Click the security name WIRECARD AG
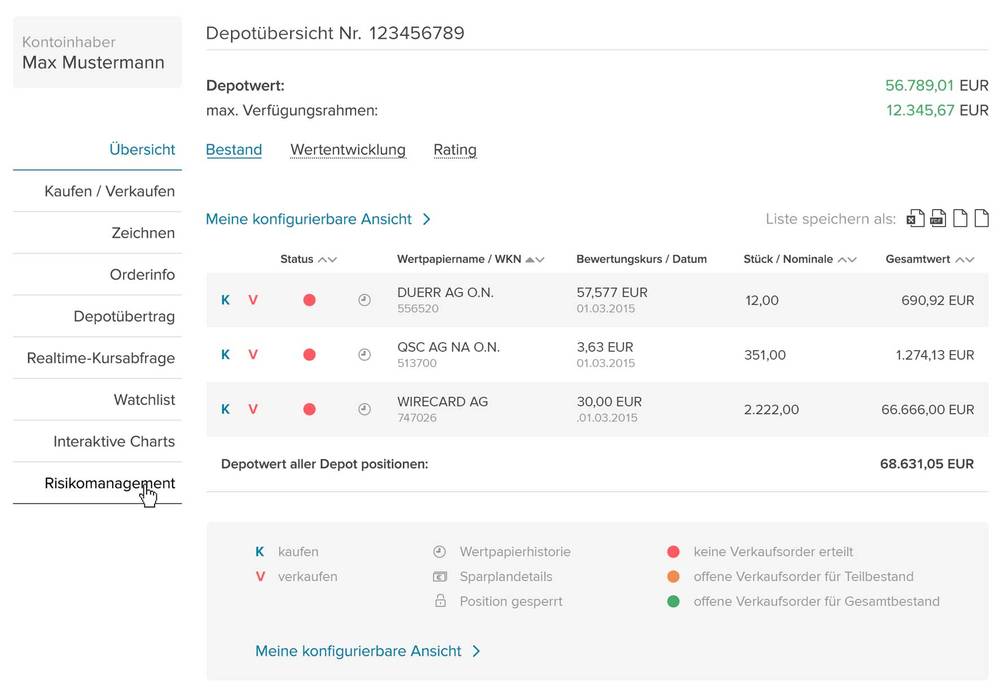The height and width of the screenshot is (698, 1002). pos(442,401)
